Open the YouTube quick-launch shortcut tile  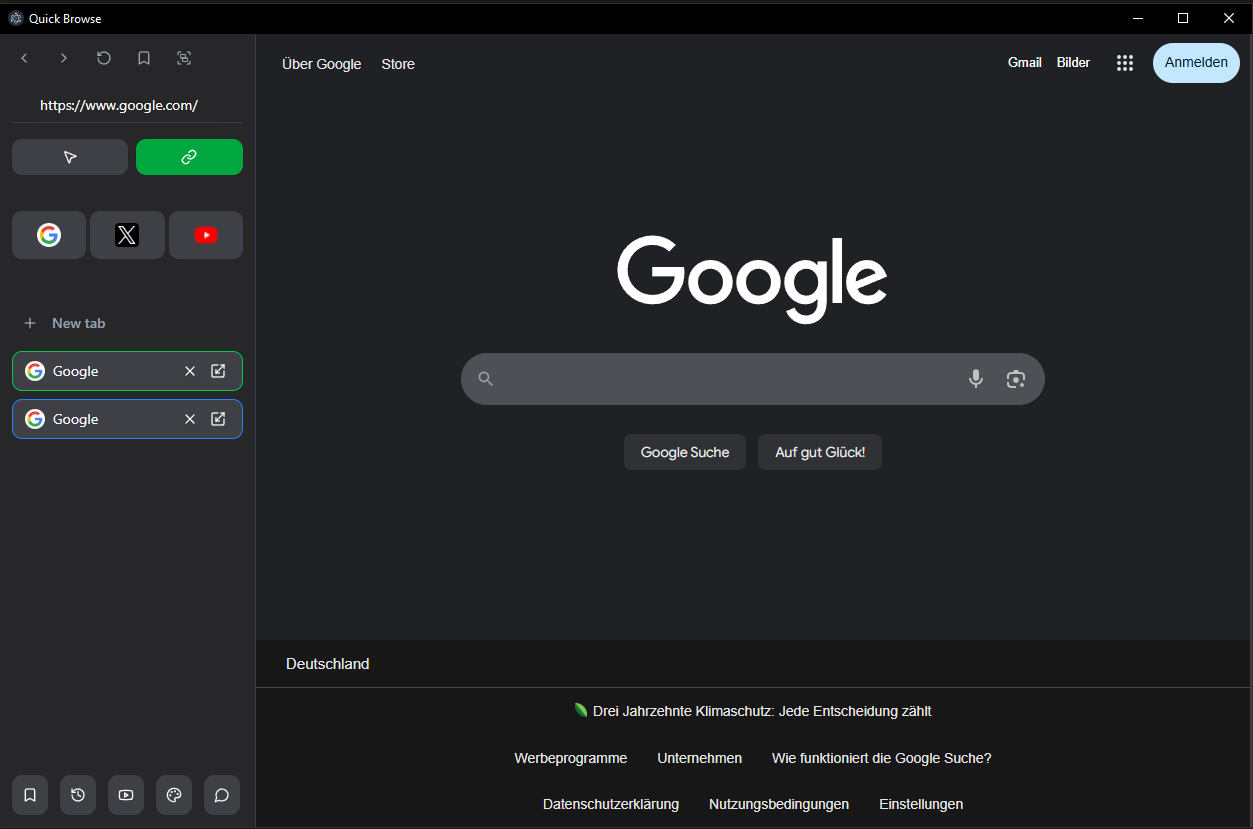pyautogui.click(x=206, y=235)
